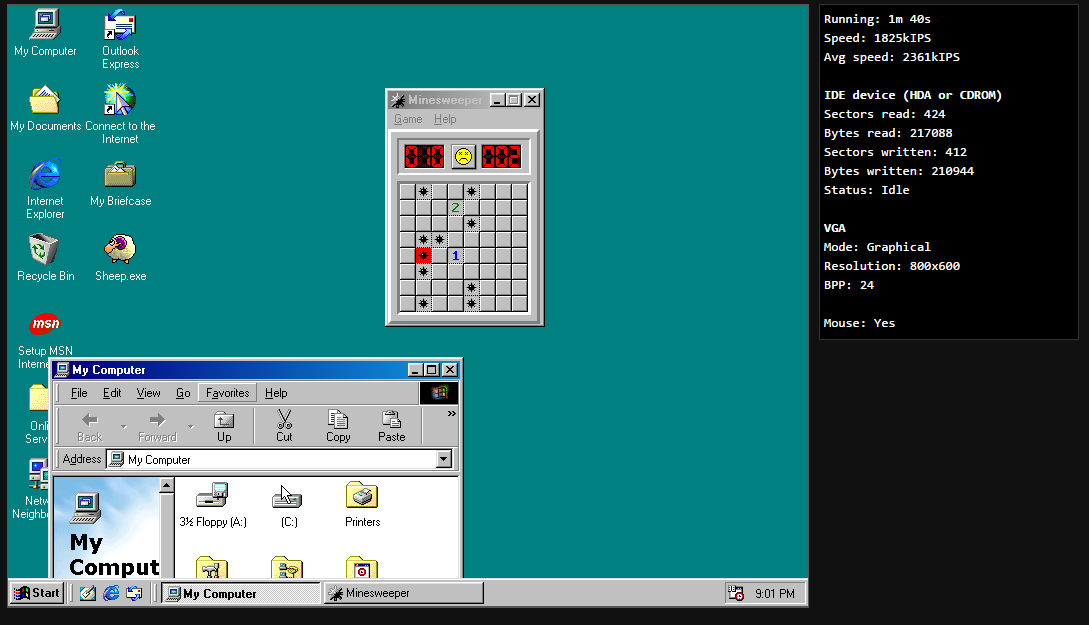Click the Minesweeper mine counter display
This screenshot has width=1089, height=625.
[x=424, y=156]
